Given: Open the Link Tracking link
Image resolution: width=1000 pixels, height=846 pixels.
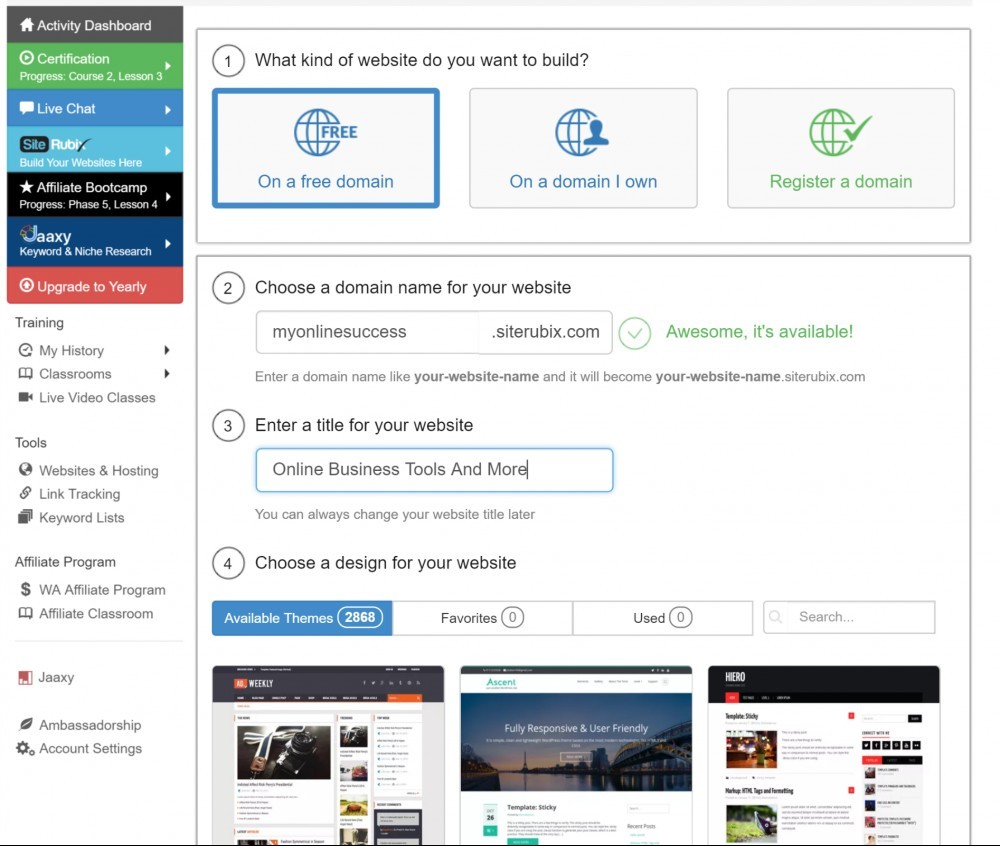Looking at the screenshot, I should [x=80, y=493].
